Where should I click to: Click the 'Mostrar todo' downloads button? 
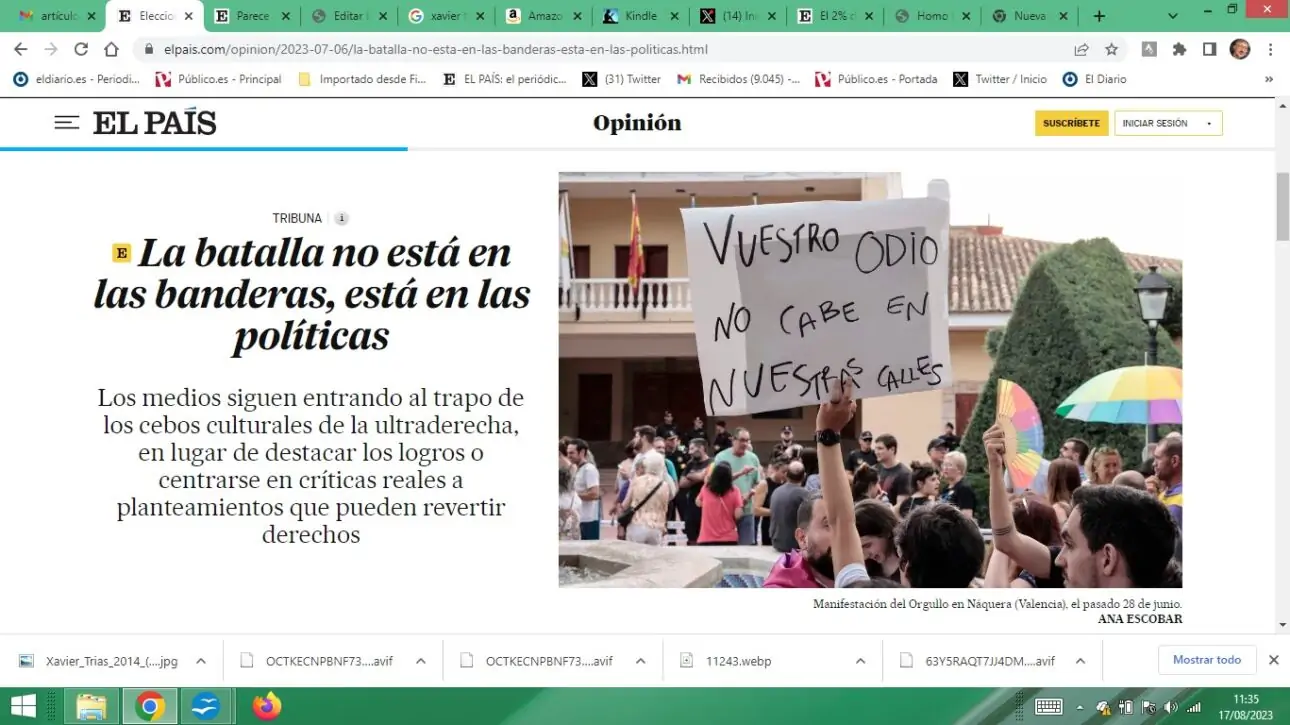(1207, 660)
